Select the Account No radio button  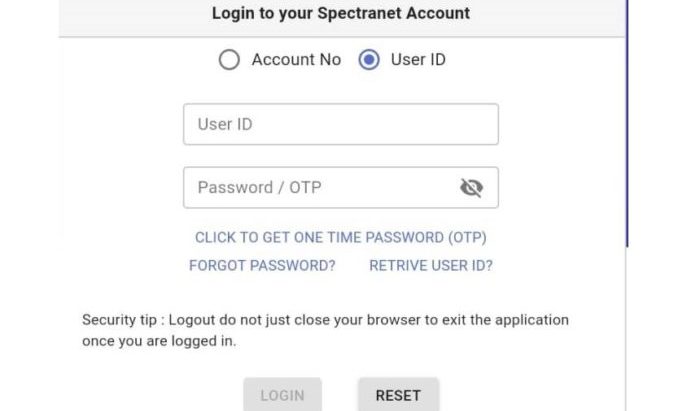[x=229, y=59]
